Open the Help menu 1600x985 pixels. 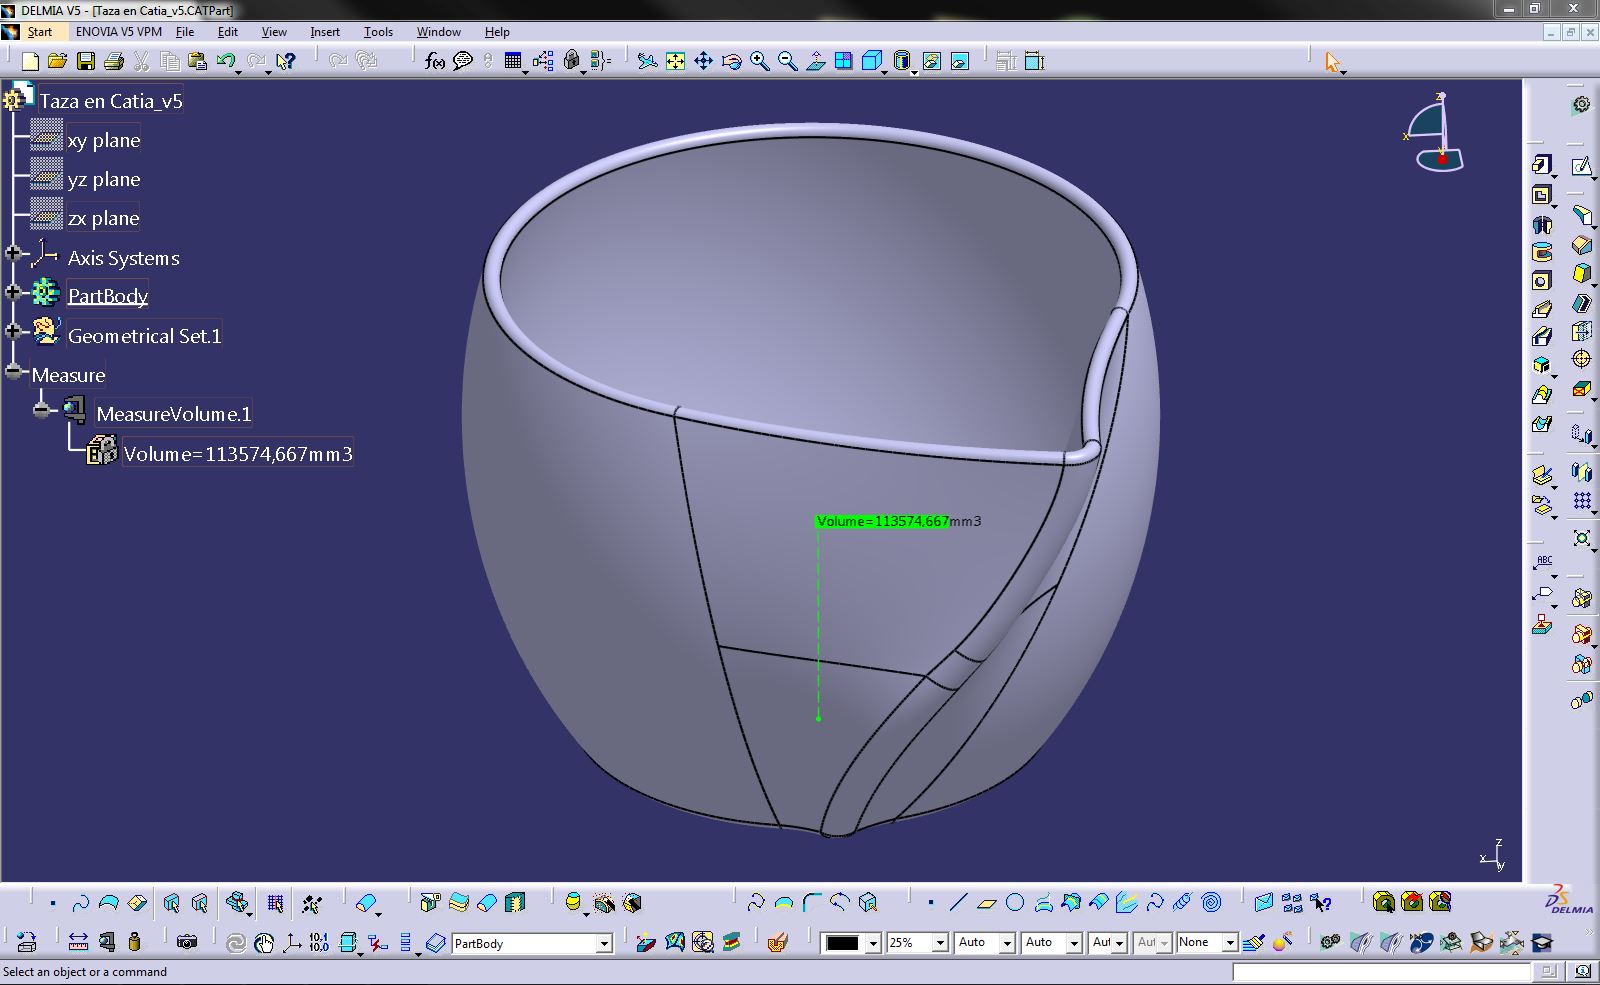pyautogui.click(x=497, y=32)
